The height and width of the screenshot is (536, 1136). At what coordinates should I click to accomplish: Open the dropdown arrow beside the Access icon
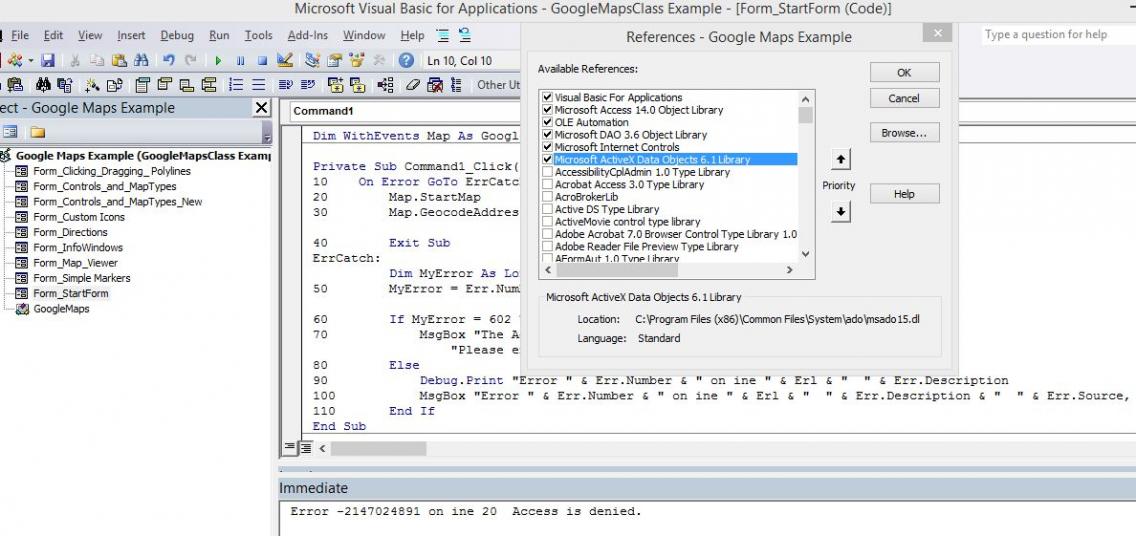(30, 61)
